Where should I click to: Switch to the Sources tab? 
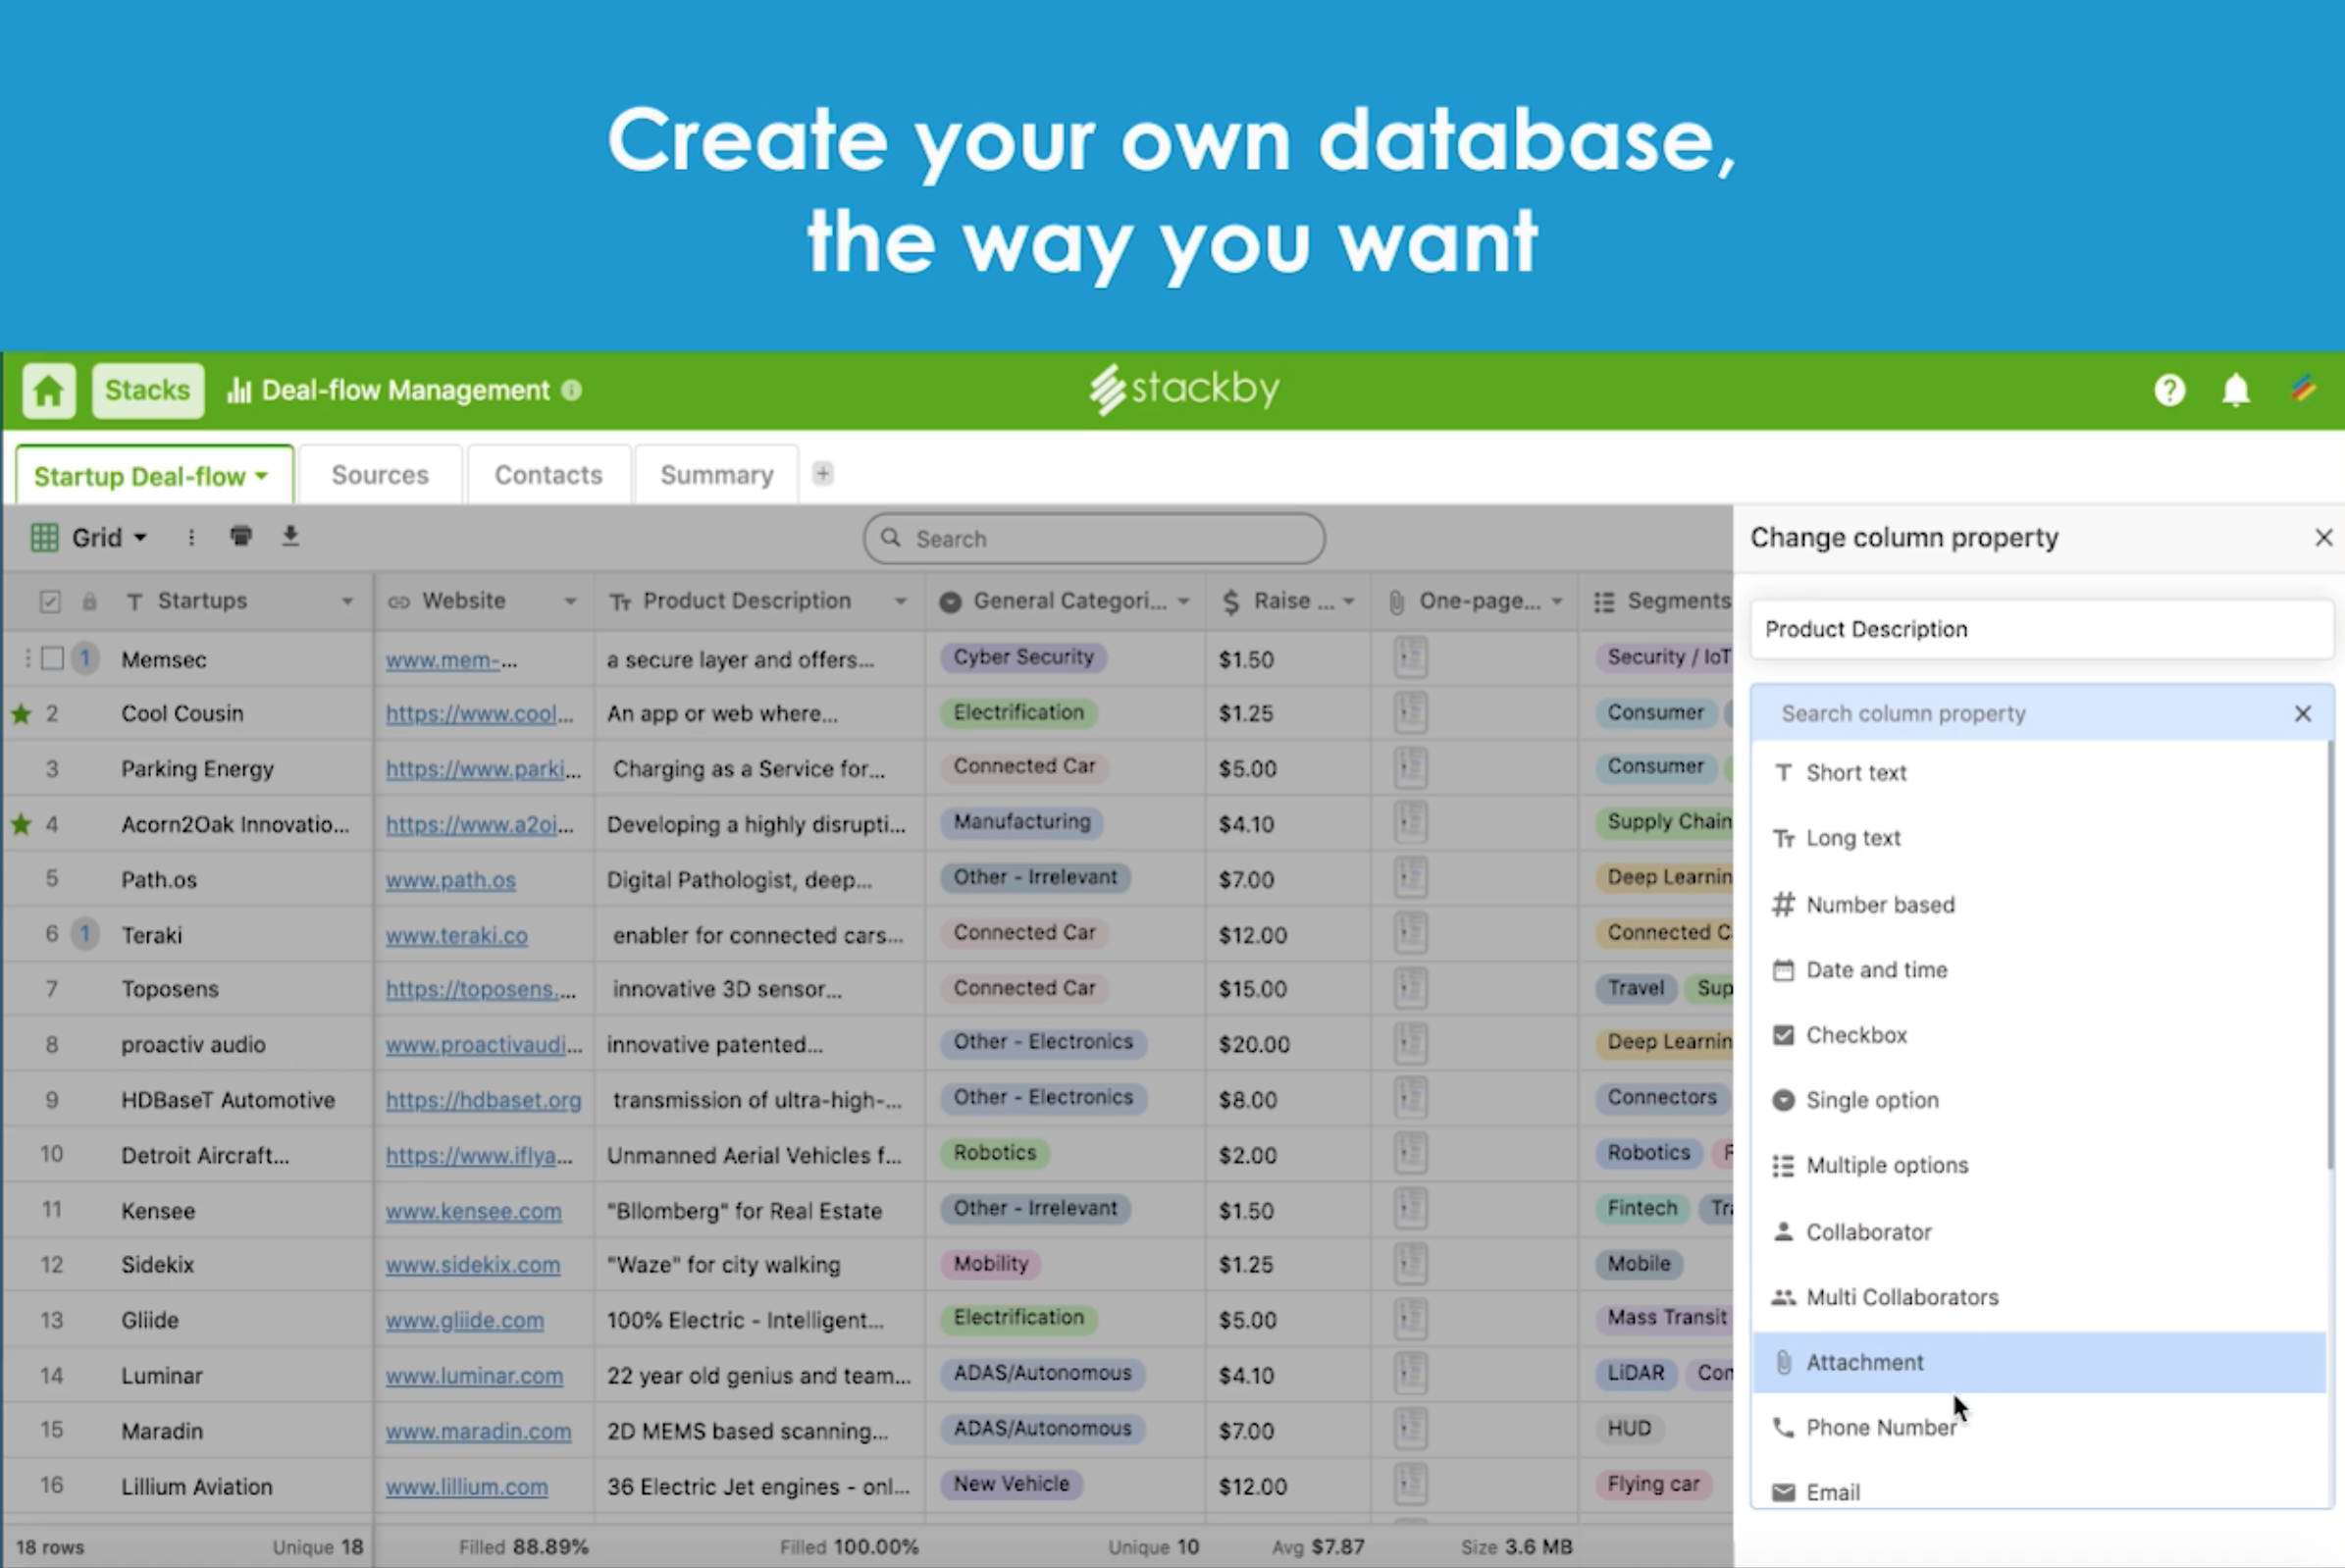tap(380, 475)
